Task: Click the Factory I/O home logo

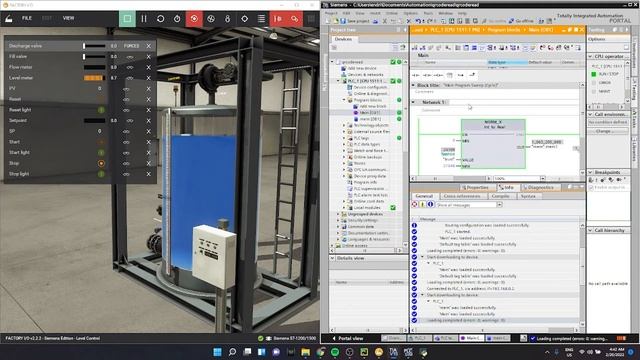Action: (9, 18)
